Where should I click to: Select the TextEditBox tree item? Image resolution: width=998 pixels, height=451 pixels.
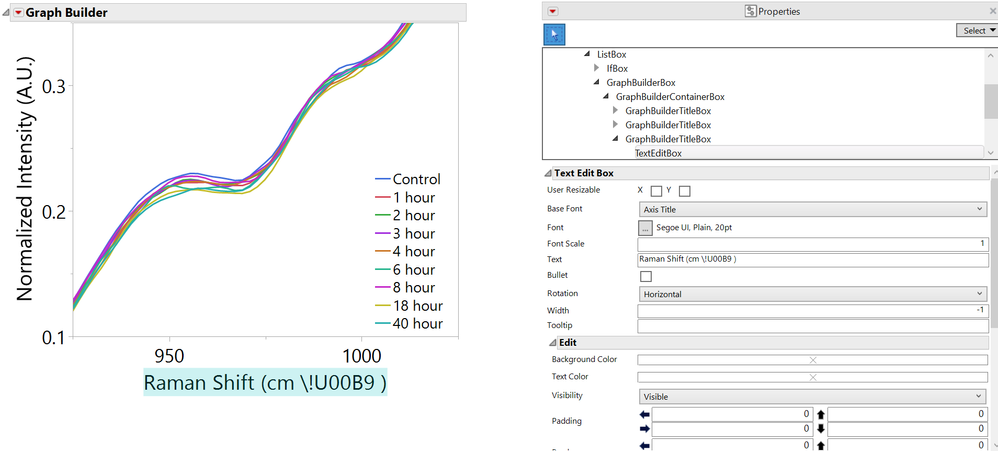coord(659,153)
